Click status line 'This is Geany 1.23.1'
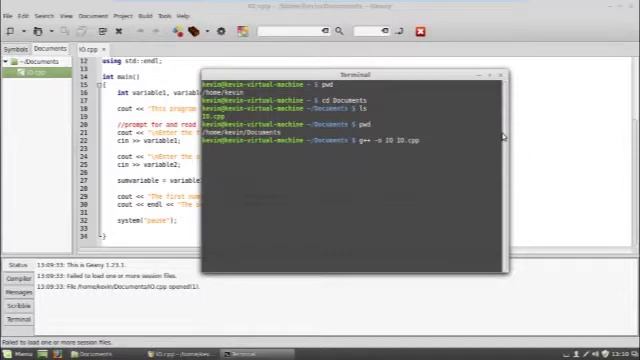This screenshot has width=640, height=360. (x=81, y=265)
